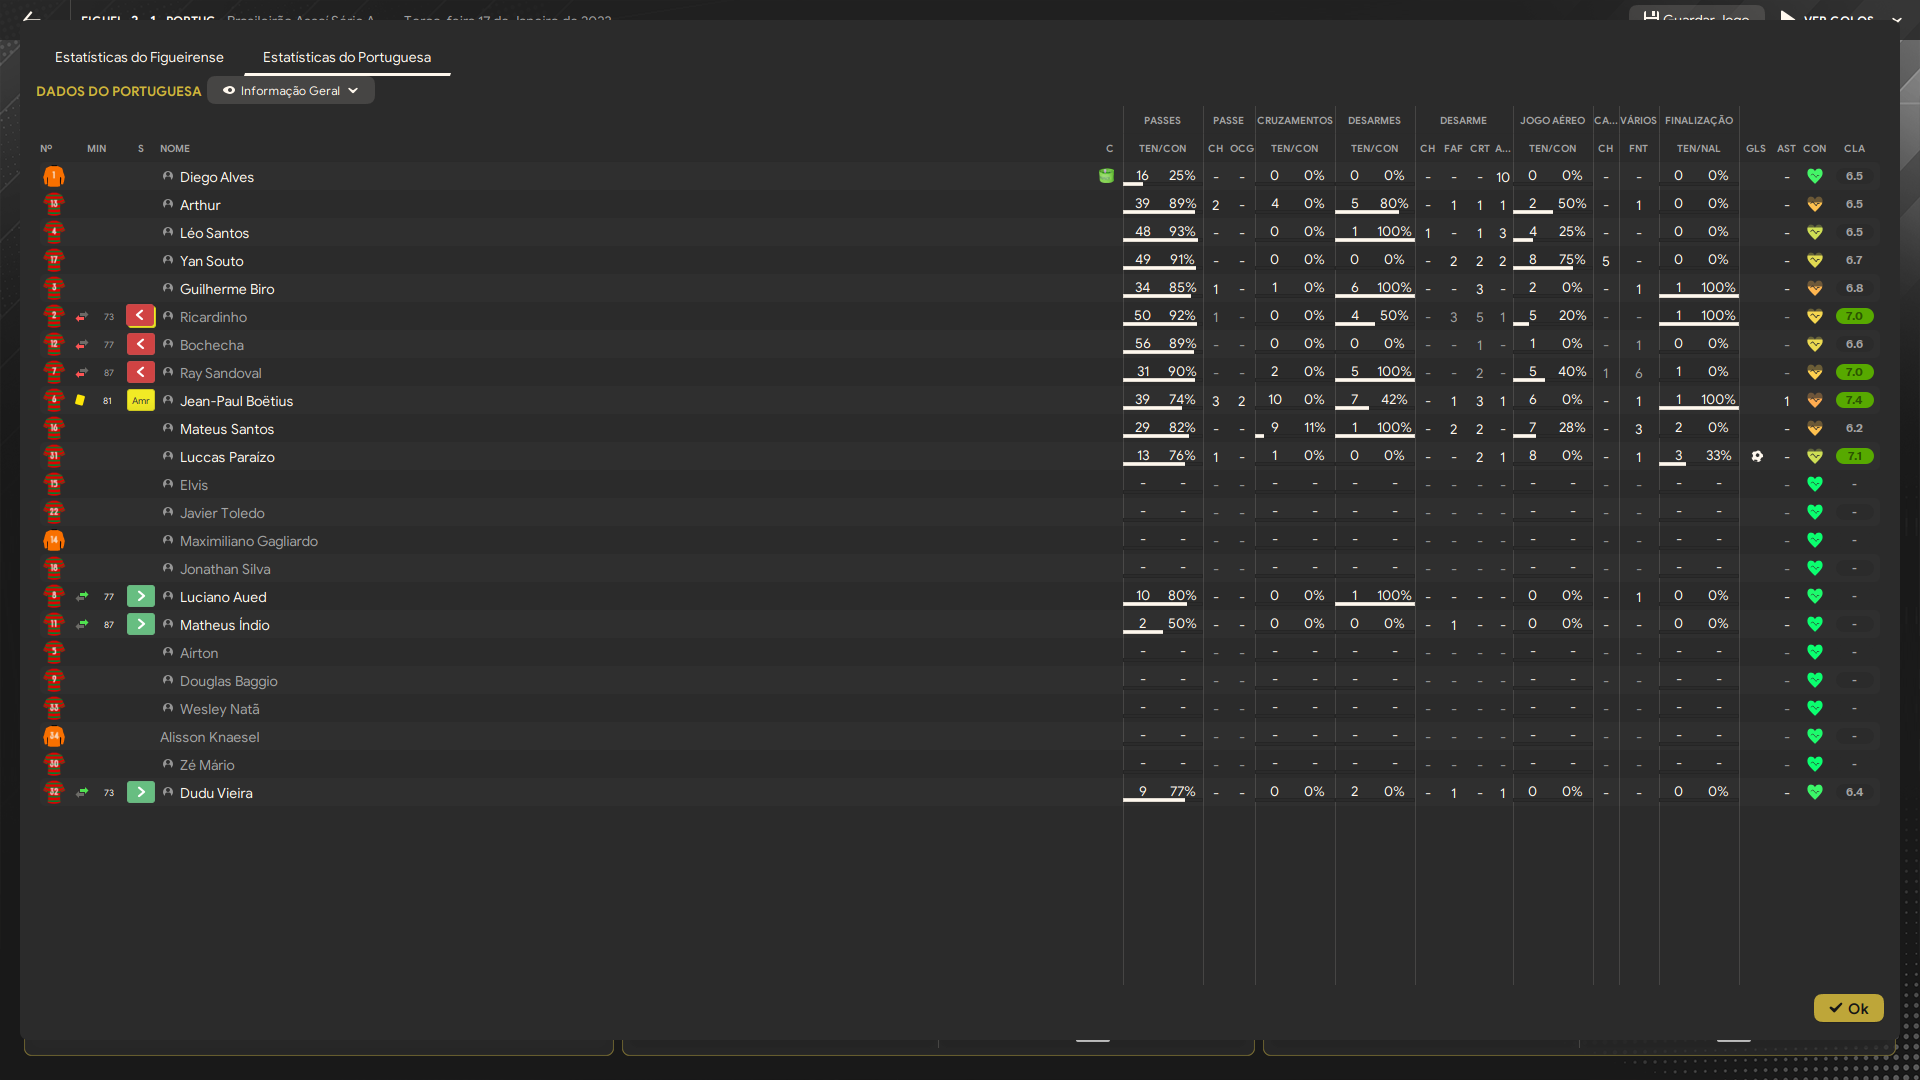Image resolution: width=1920 pixels, height=1080 pixels.
Task: Sort by the MIN column header
Action: click(x=96, y=148)
